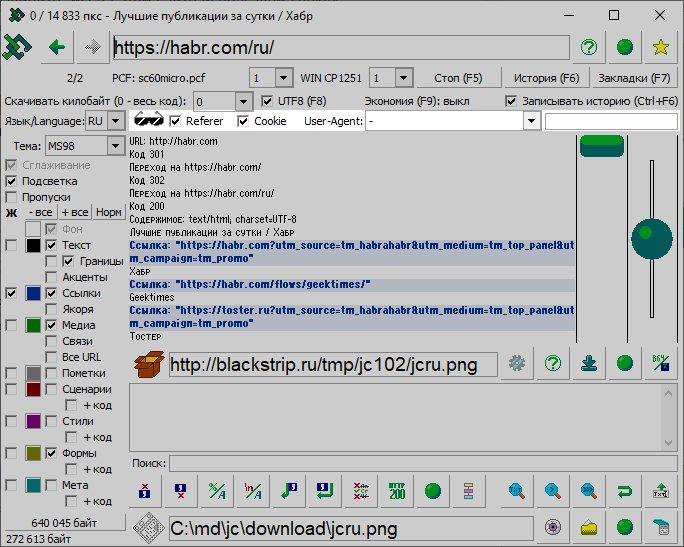
Task: Toggle the UTF8 (F8) checkbox
Action: coord(267,101)
